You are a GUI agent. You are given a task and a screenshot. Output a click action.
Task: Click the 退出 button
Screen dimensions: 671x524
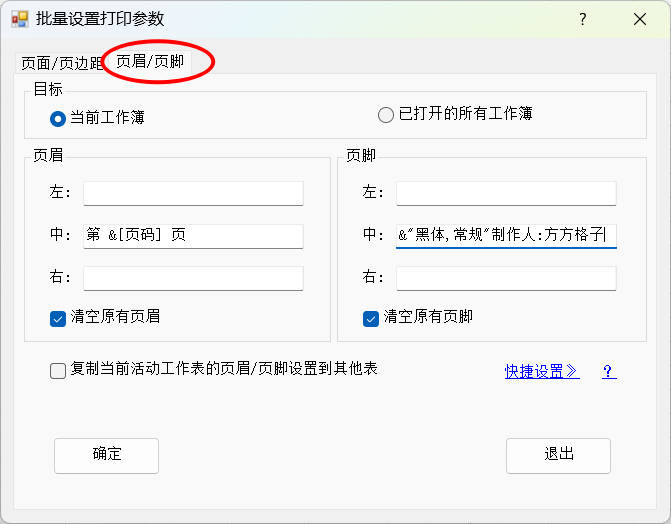pos(558,455)
